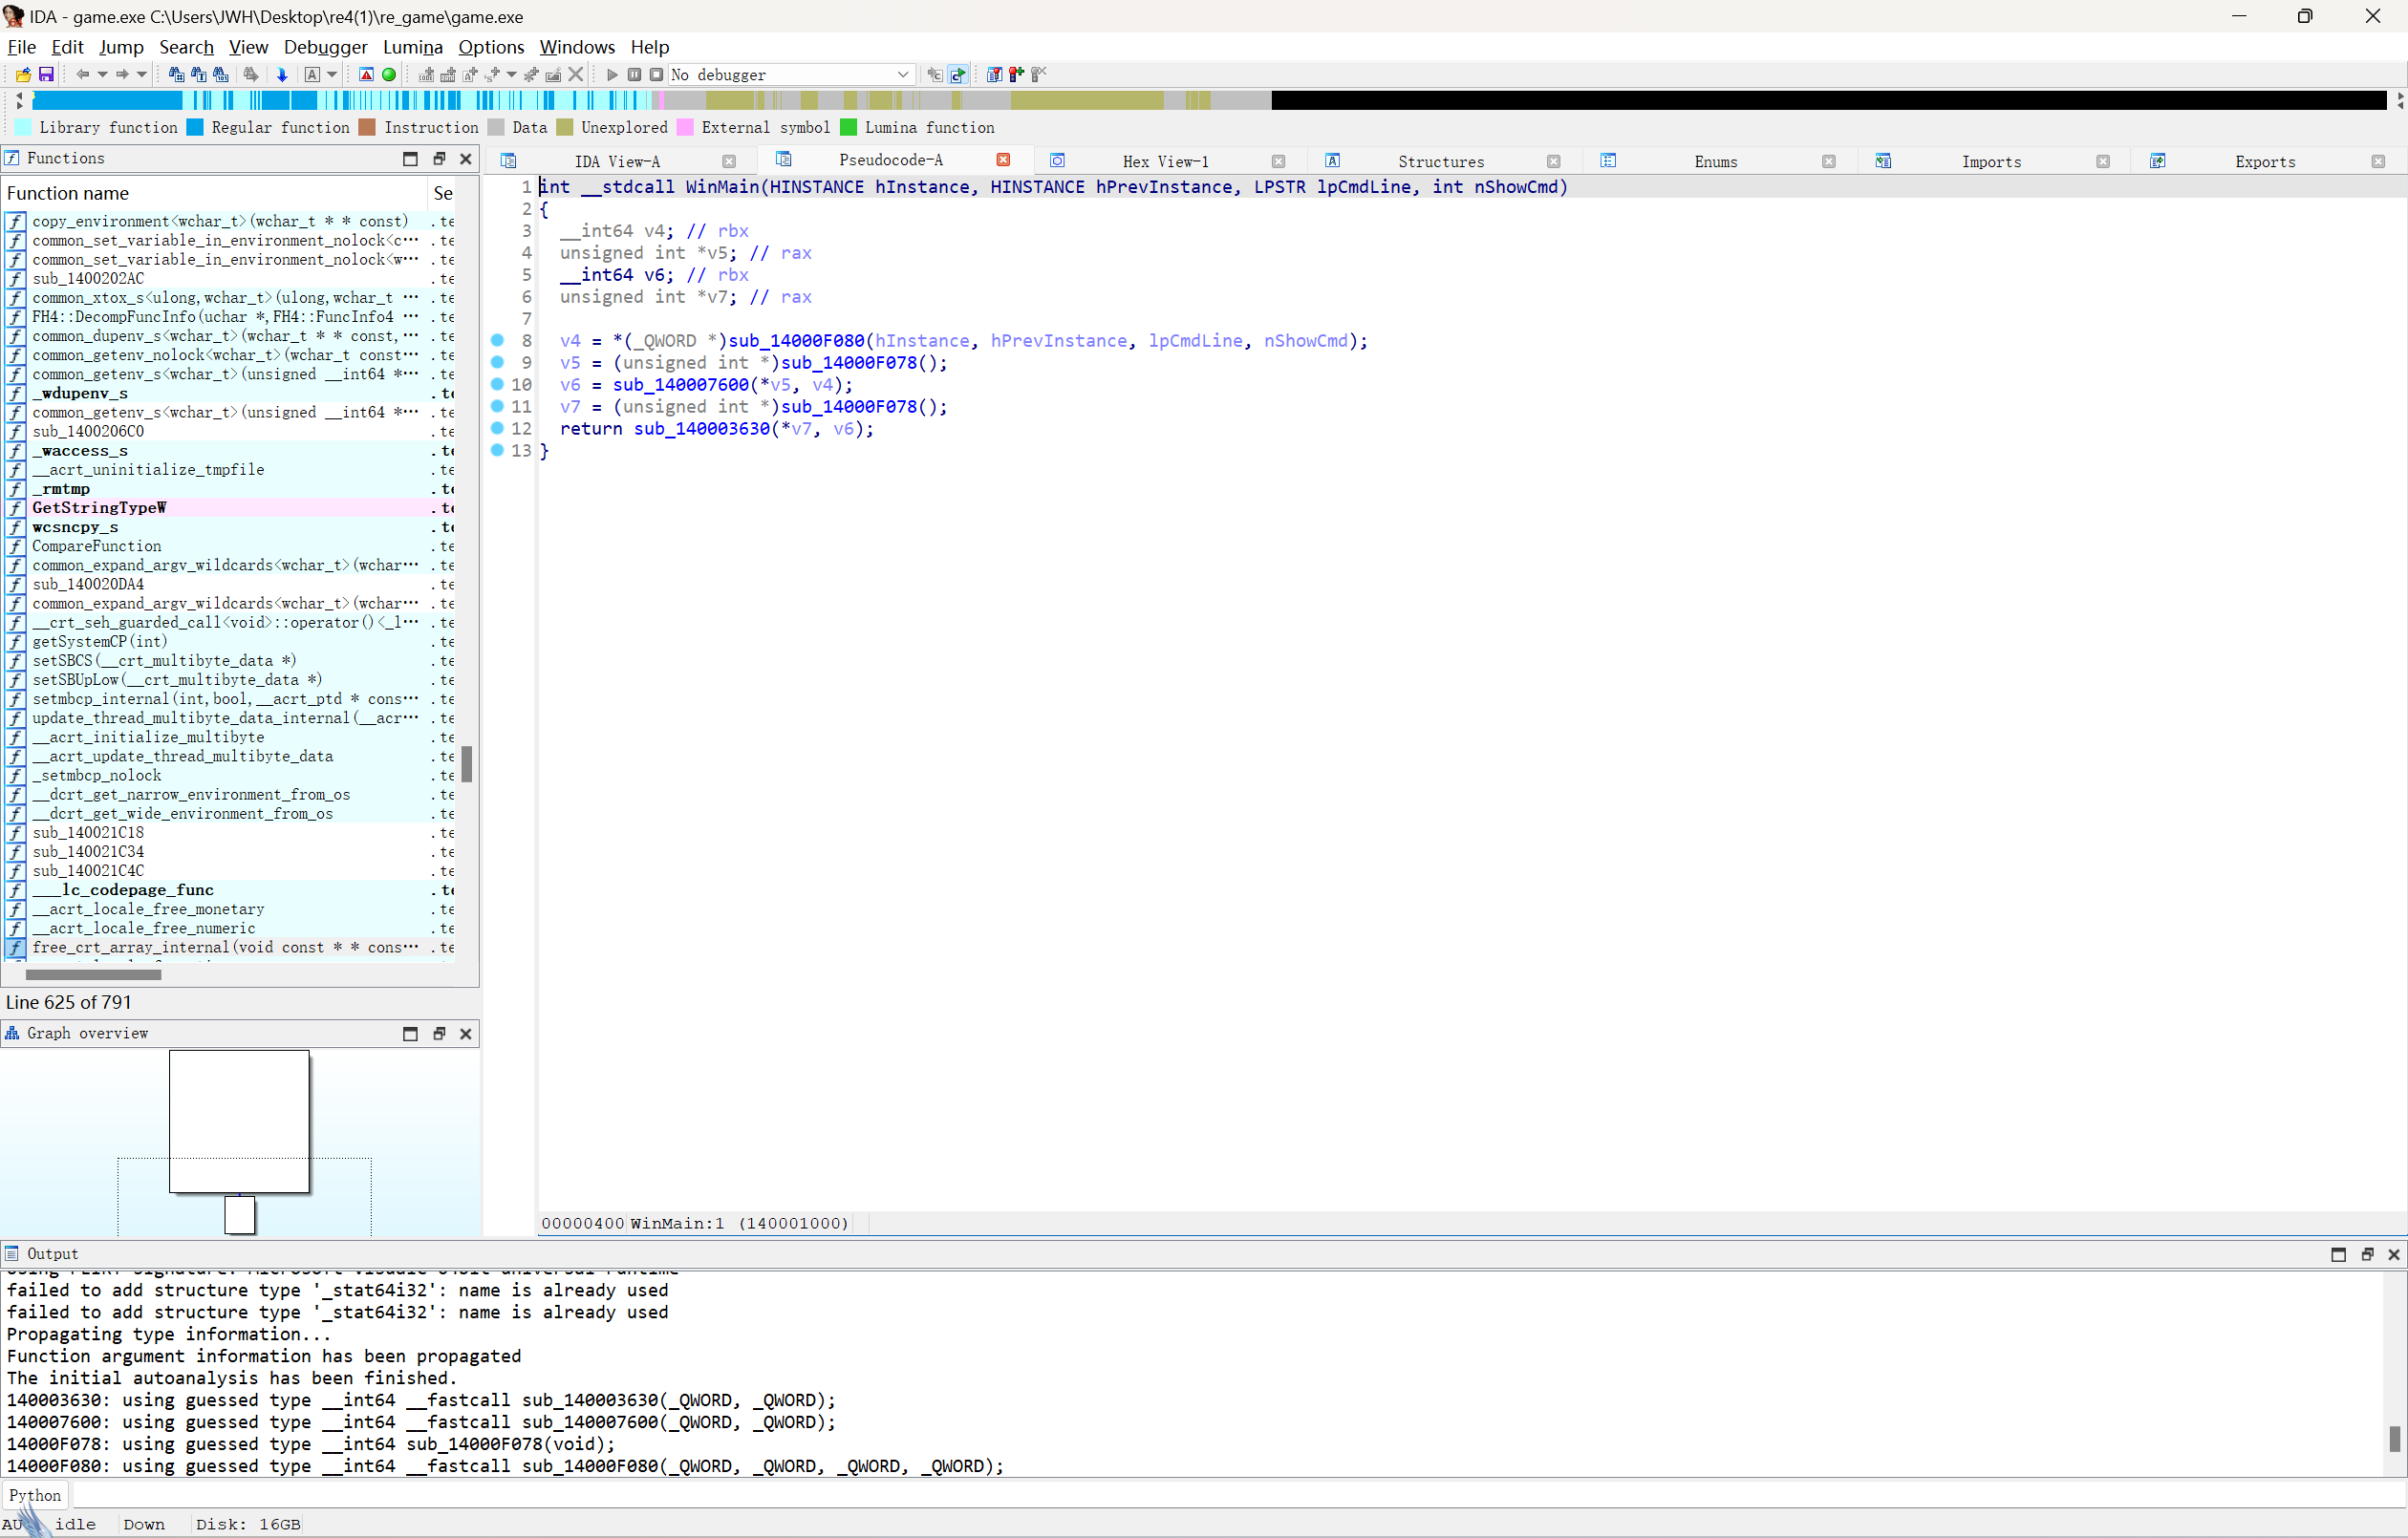Switch to the Exports tab
This screenshot has width=2408, height=1538.
2265,161
